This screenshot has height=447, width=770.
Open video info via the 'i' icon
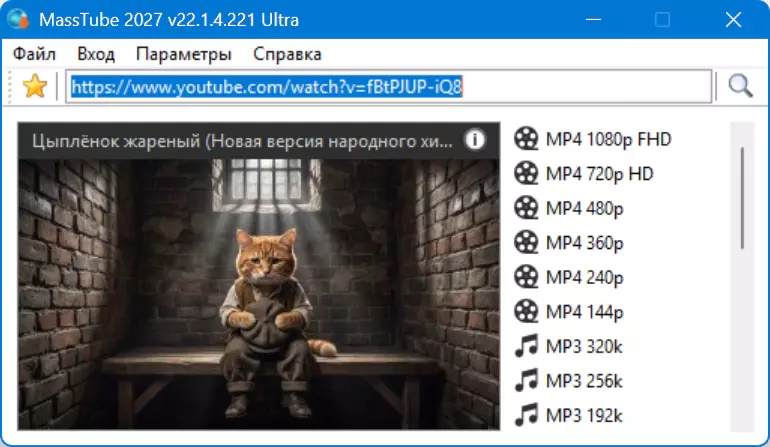click(x=474, y=140)
